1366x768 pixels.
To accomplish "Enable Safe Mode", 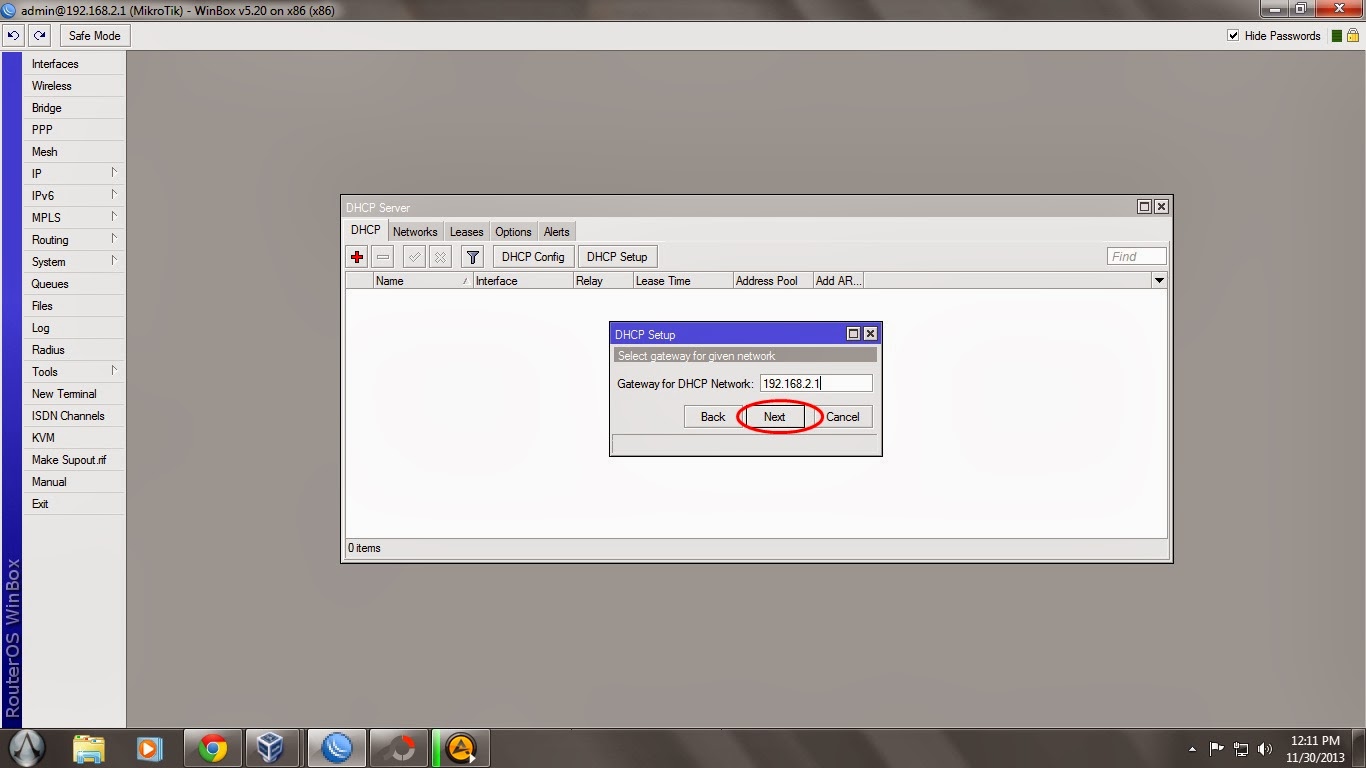I will coord(94,35).
